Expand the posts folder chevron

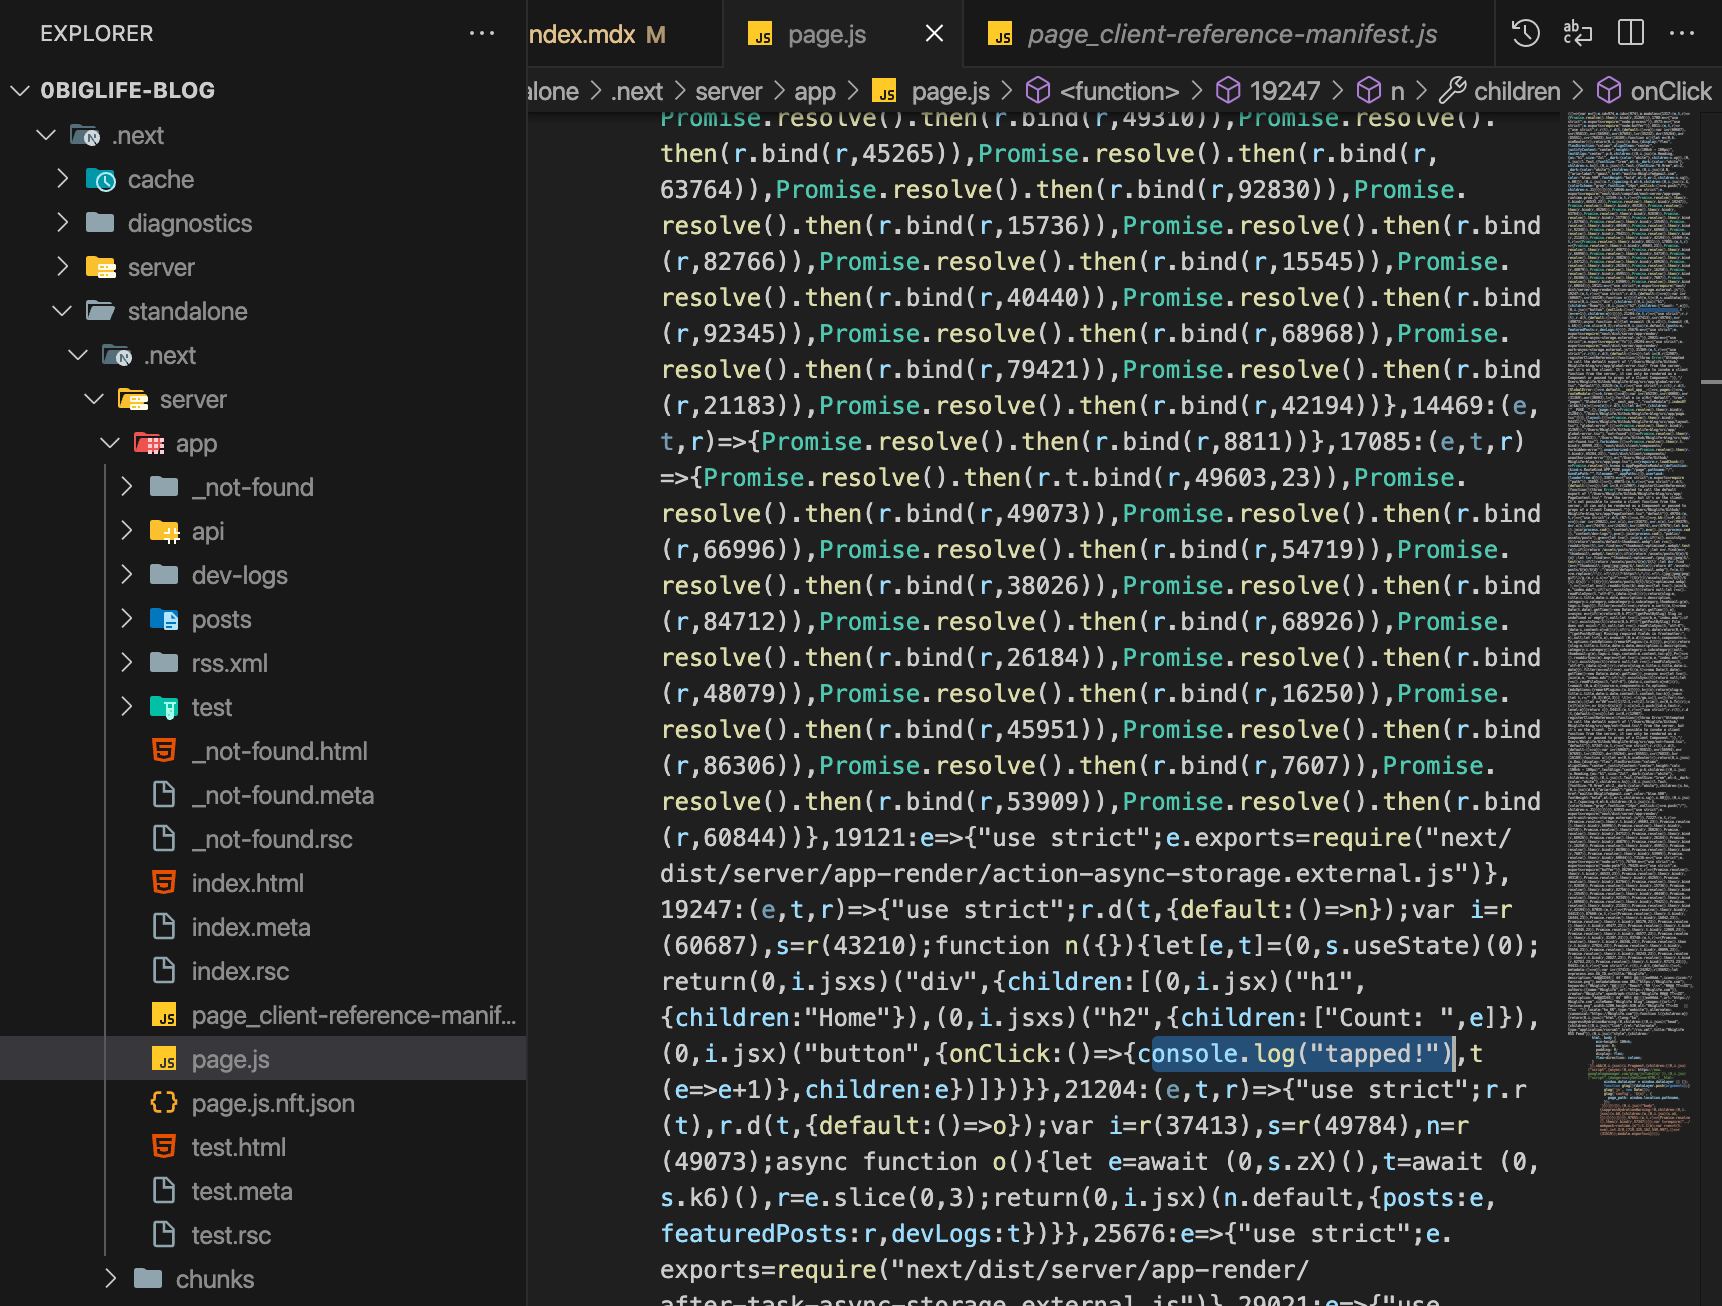(x=126, y=619)
